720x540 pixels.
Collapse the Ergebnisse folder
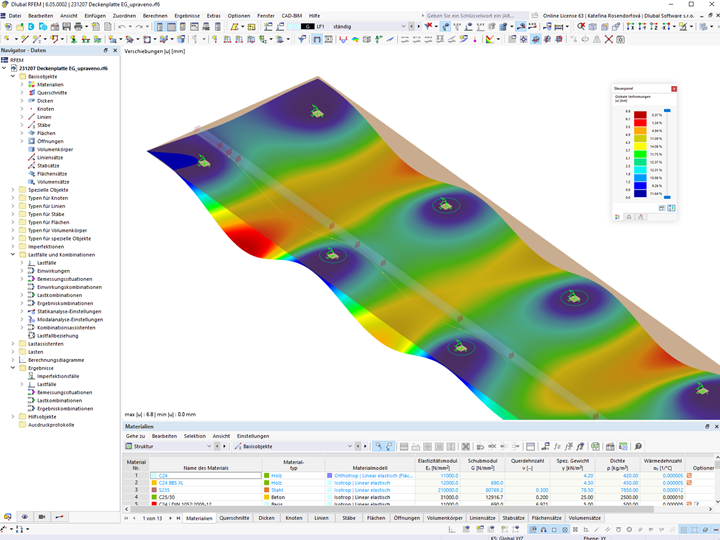click(x=13, y=368)
